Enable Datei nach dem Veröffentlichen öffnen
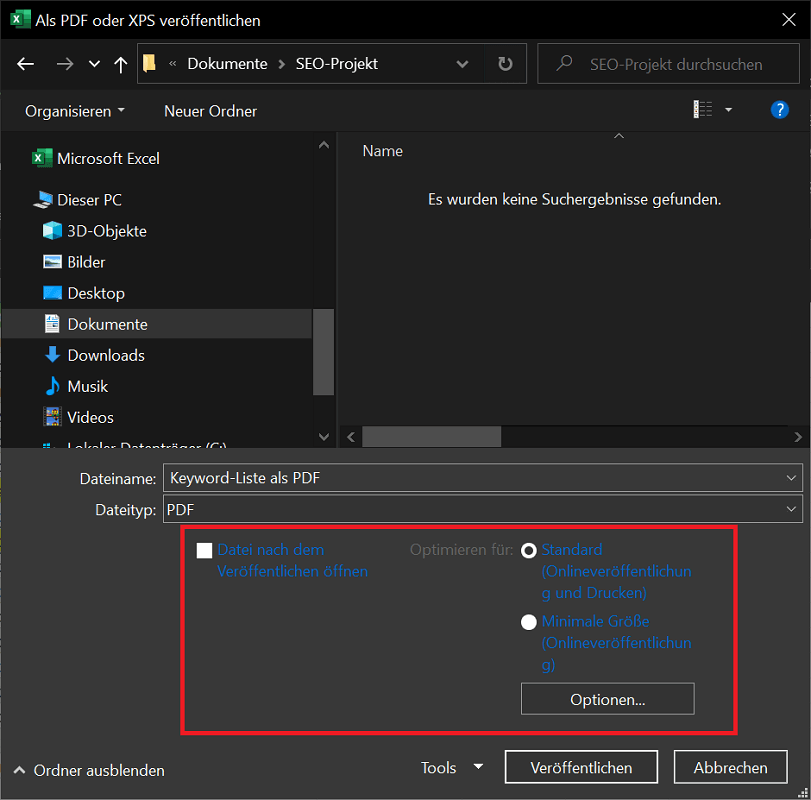811x800 pixels. (204, 551)
